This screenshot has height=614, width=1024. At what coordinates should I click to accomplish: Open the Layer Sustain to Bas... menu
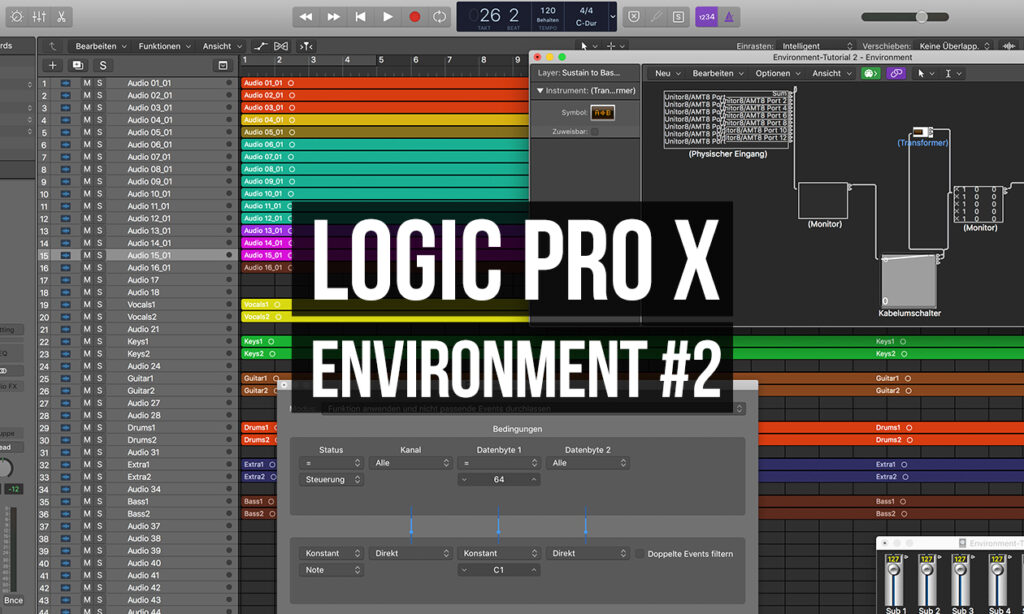(579, 73)
